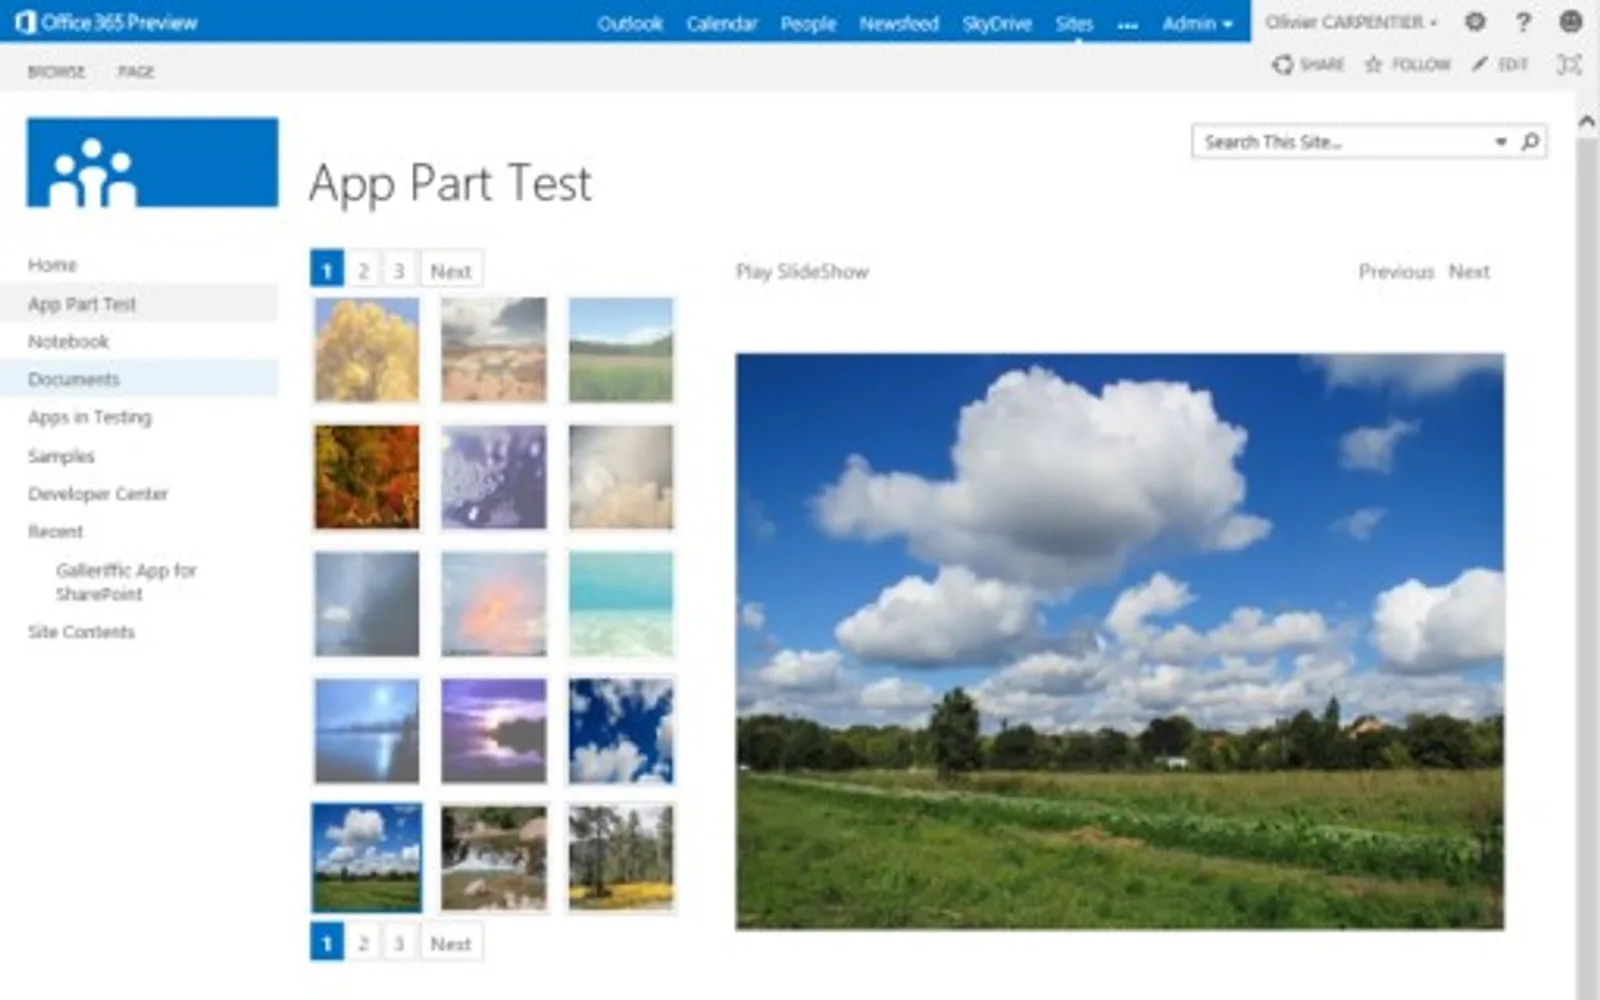
Task: Click Previous above the large photo
Action: (1396, 271)
